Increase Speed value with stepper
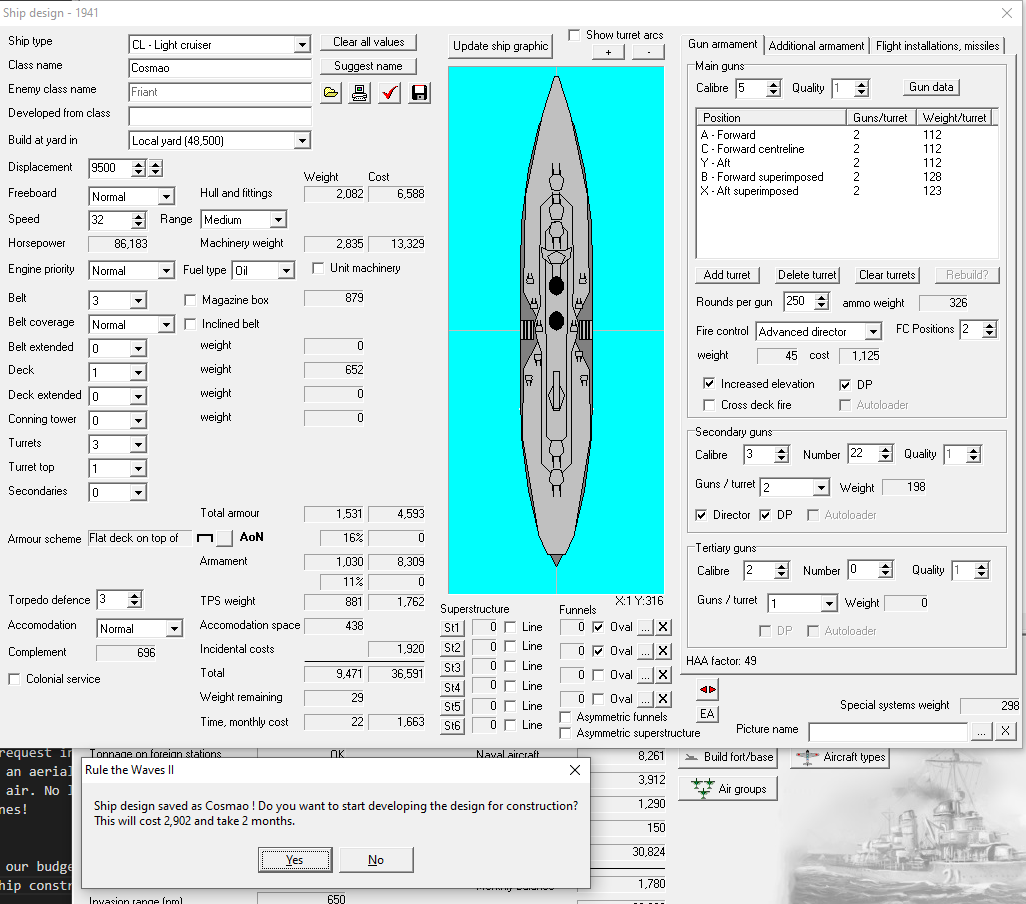 138,217
